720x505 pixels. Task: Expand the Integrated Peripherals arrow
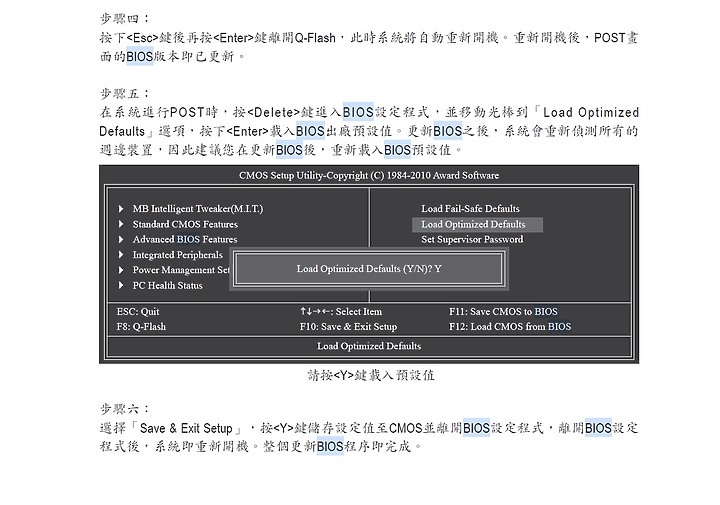click(x=121, y=254)
